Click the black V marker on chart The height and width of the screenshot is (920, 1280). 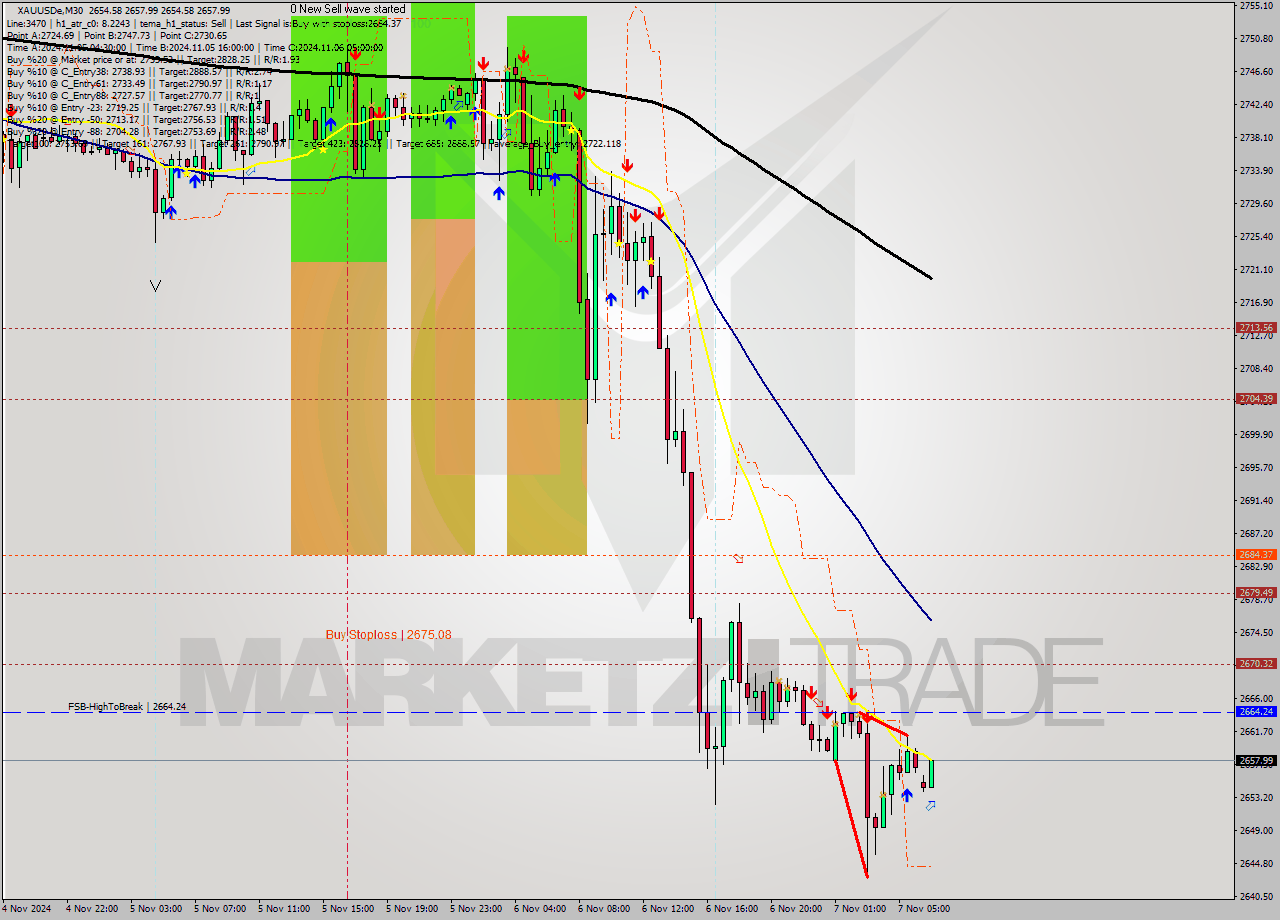coord(155,286)
